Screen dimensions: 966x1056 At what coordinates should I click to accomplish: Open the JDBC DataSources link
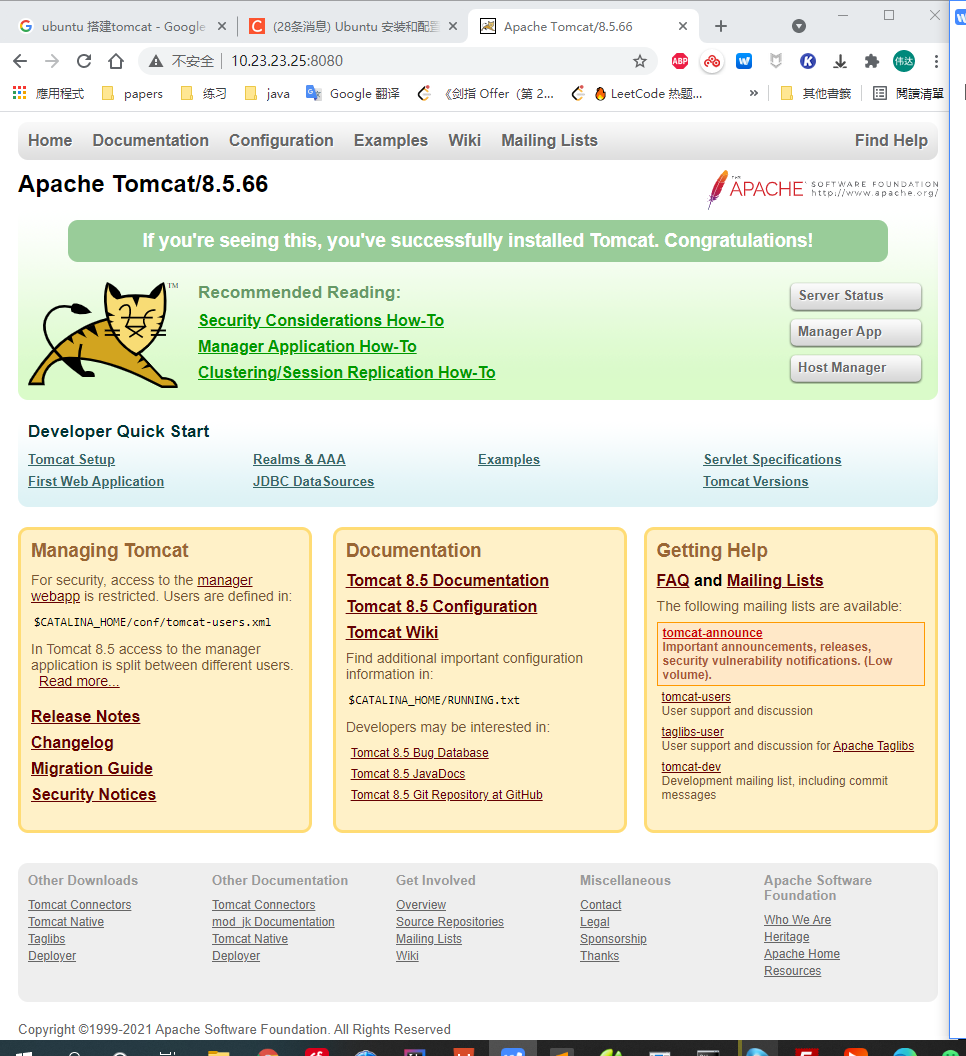pyautogui.click(x=313, y=482)
